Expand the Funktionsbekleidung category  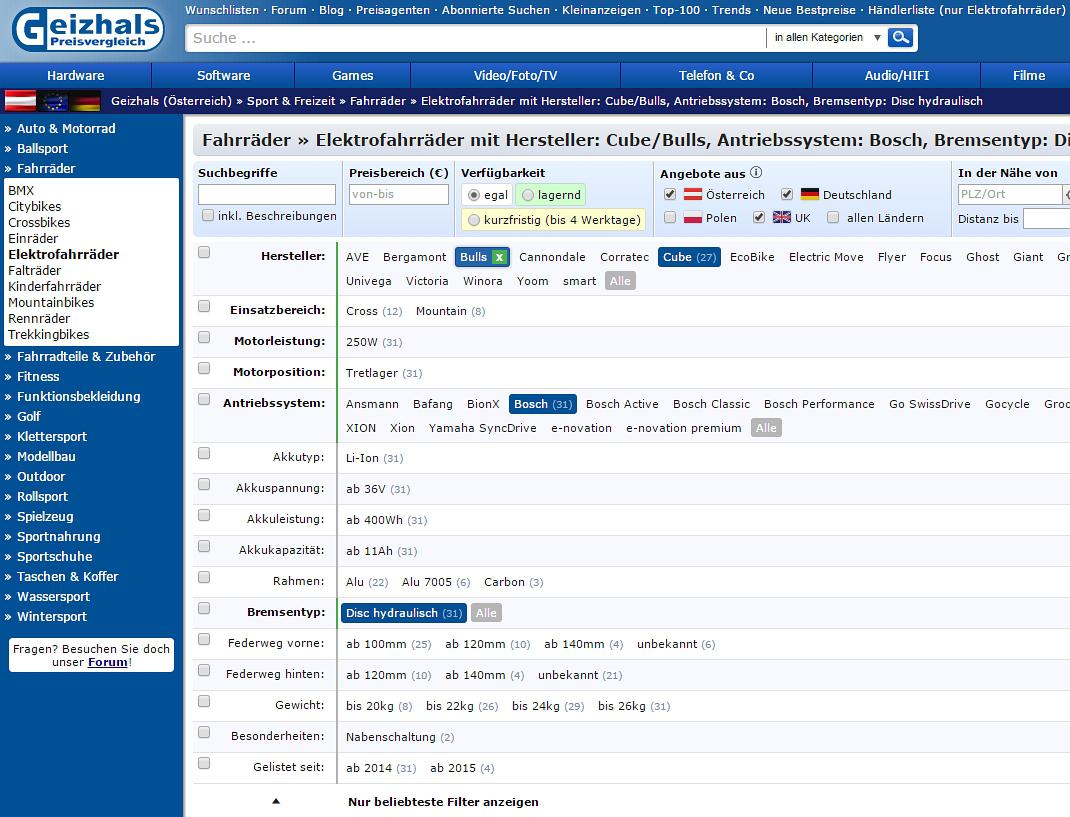78,397
